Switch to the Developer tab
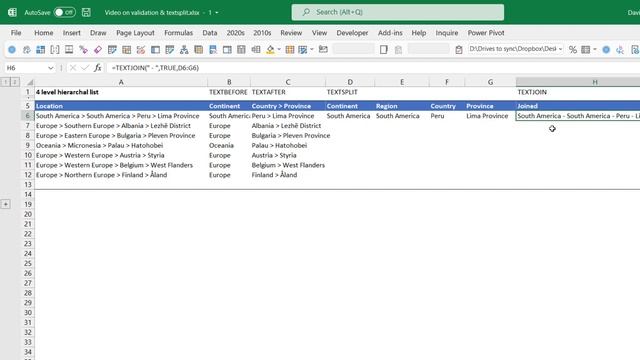This screenshot has width=640, height=360. pos(352,33)
